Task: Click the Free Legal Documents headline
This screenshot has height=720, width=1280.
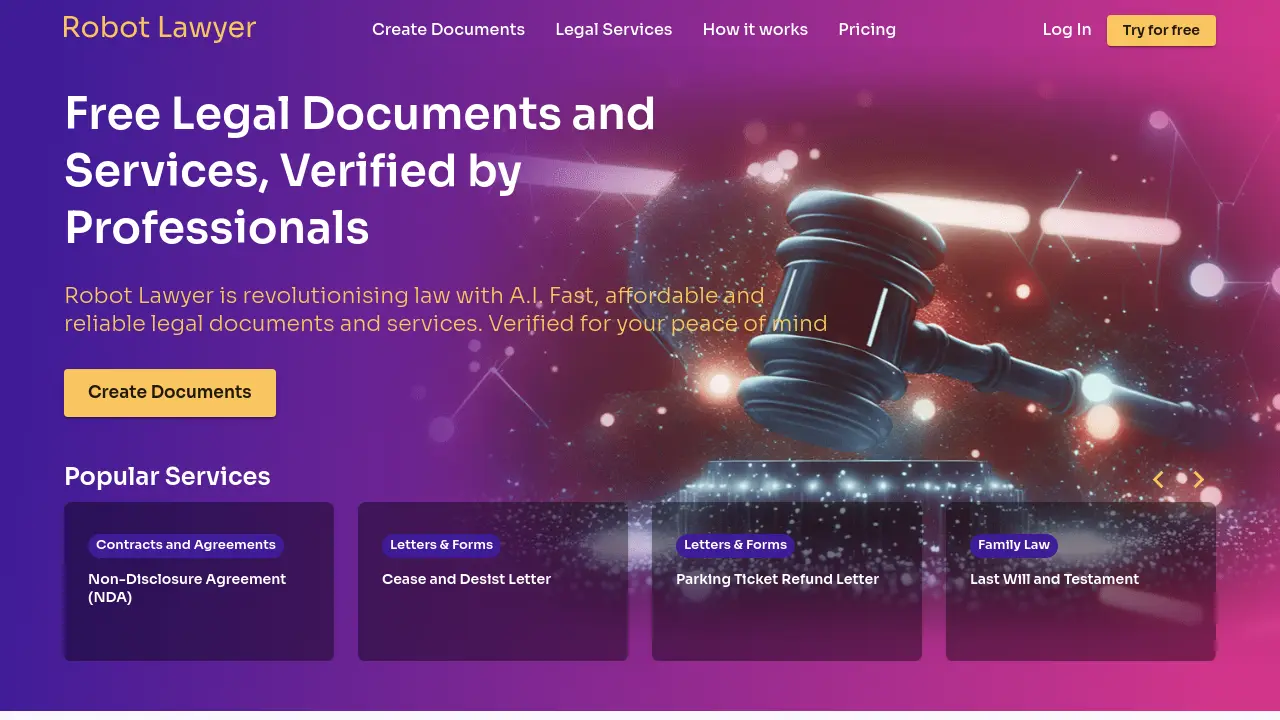Action: click(360, 170)
